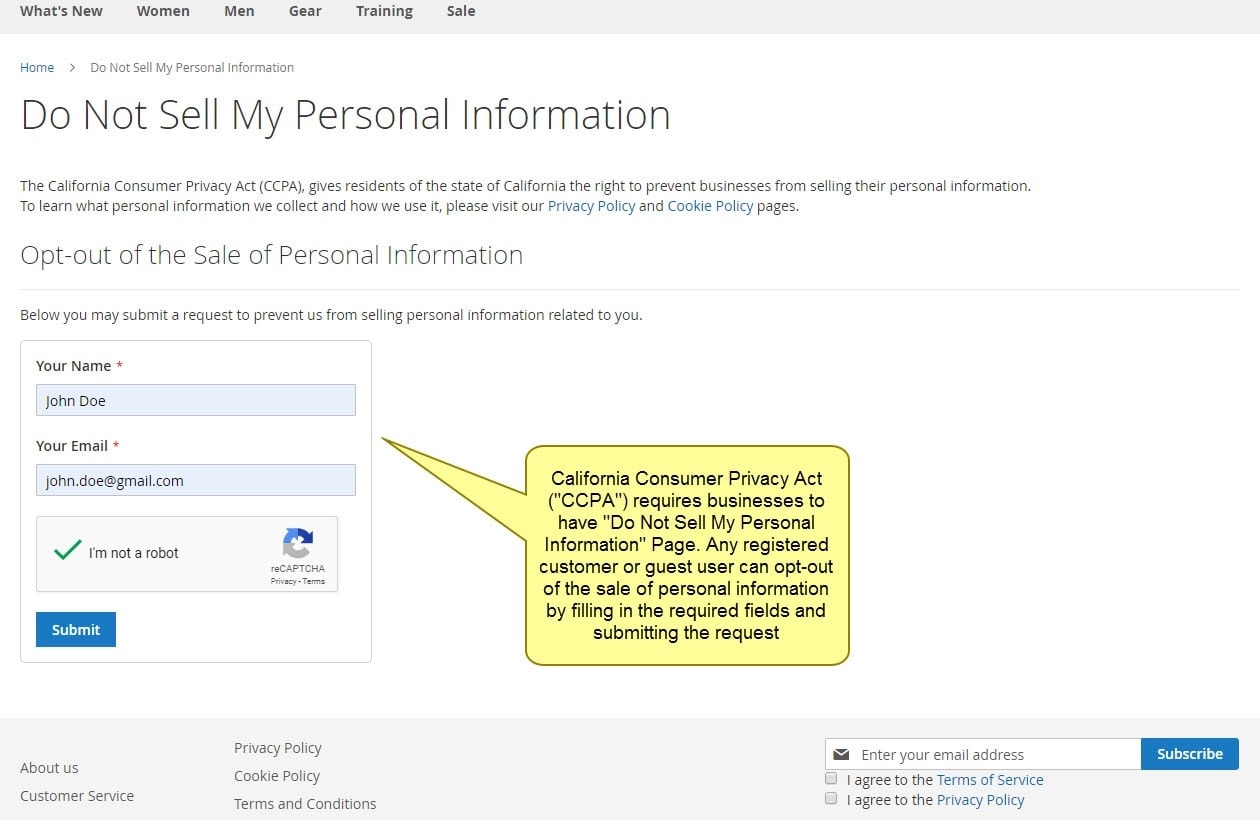The image size is (1260, 820).
Task: Click the newsletter email address field
Action: pos(990,754)
